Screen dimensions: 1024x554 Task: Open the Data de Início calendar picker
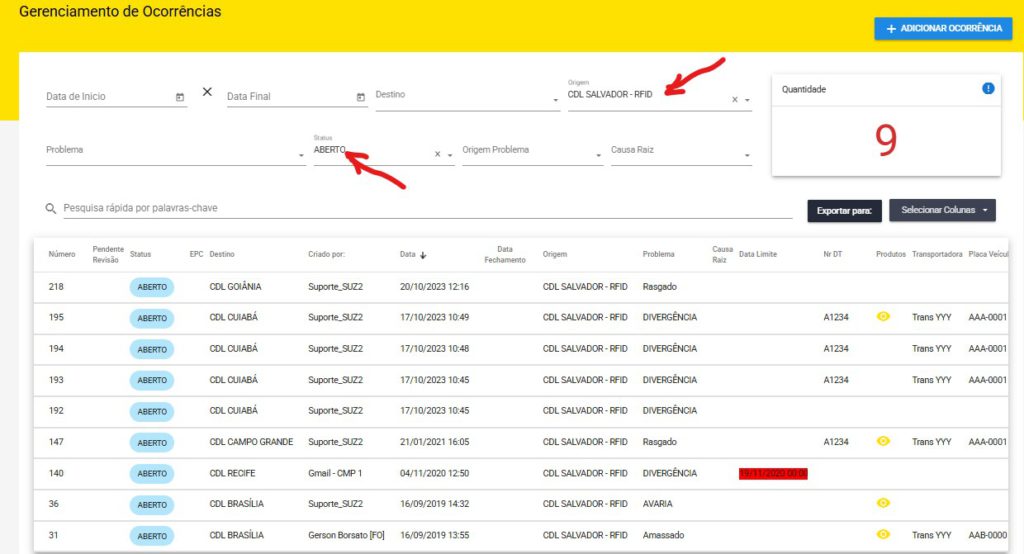coord(180,97)
